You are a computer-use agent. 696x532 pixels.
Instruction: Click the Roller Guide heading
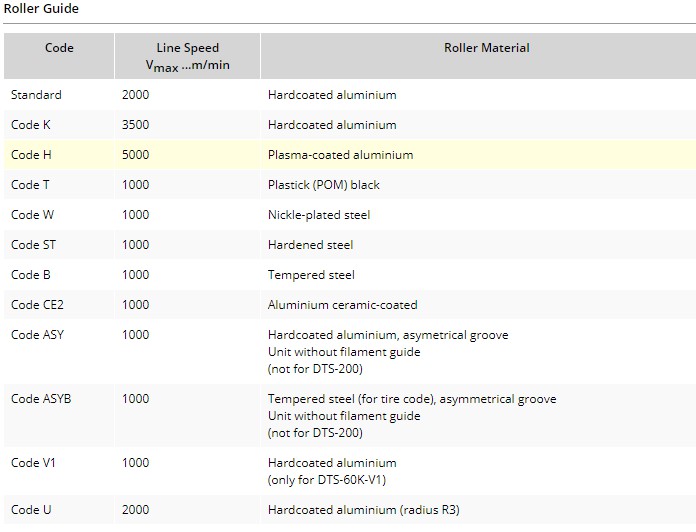[x=41, y=9]
